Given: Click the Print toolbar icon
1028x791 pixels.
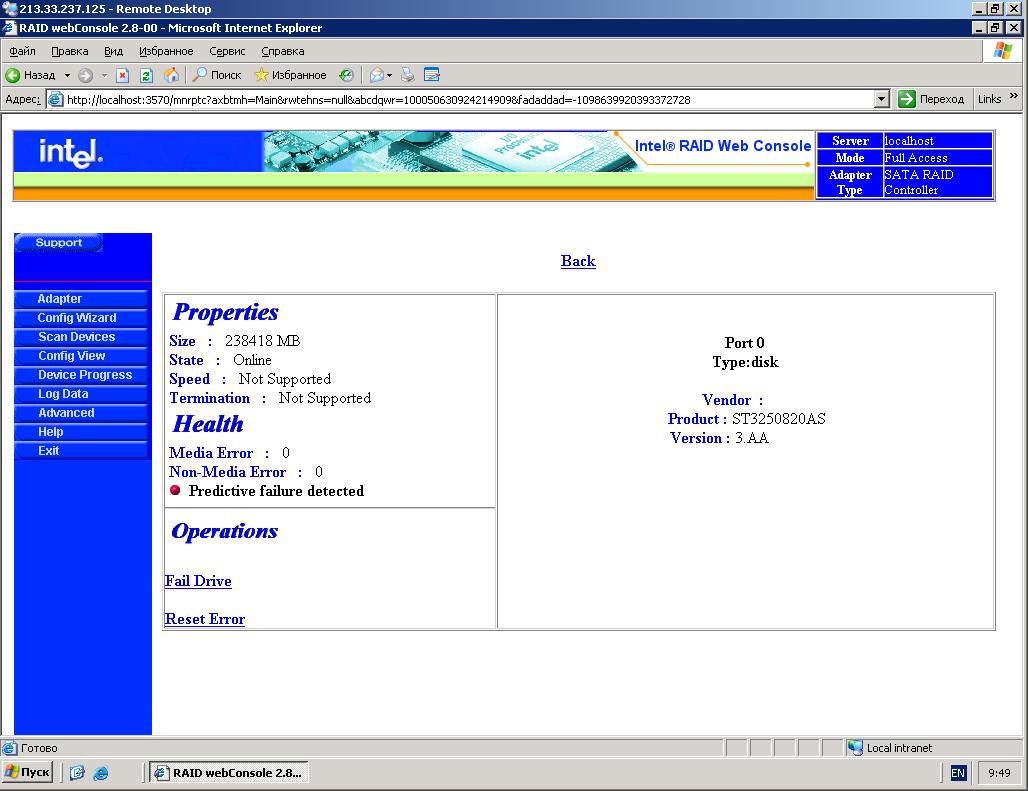Looking at the screenshot, I should coord(407,75).
